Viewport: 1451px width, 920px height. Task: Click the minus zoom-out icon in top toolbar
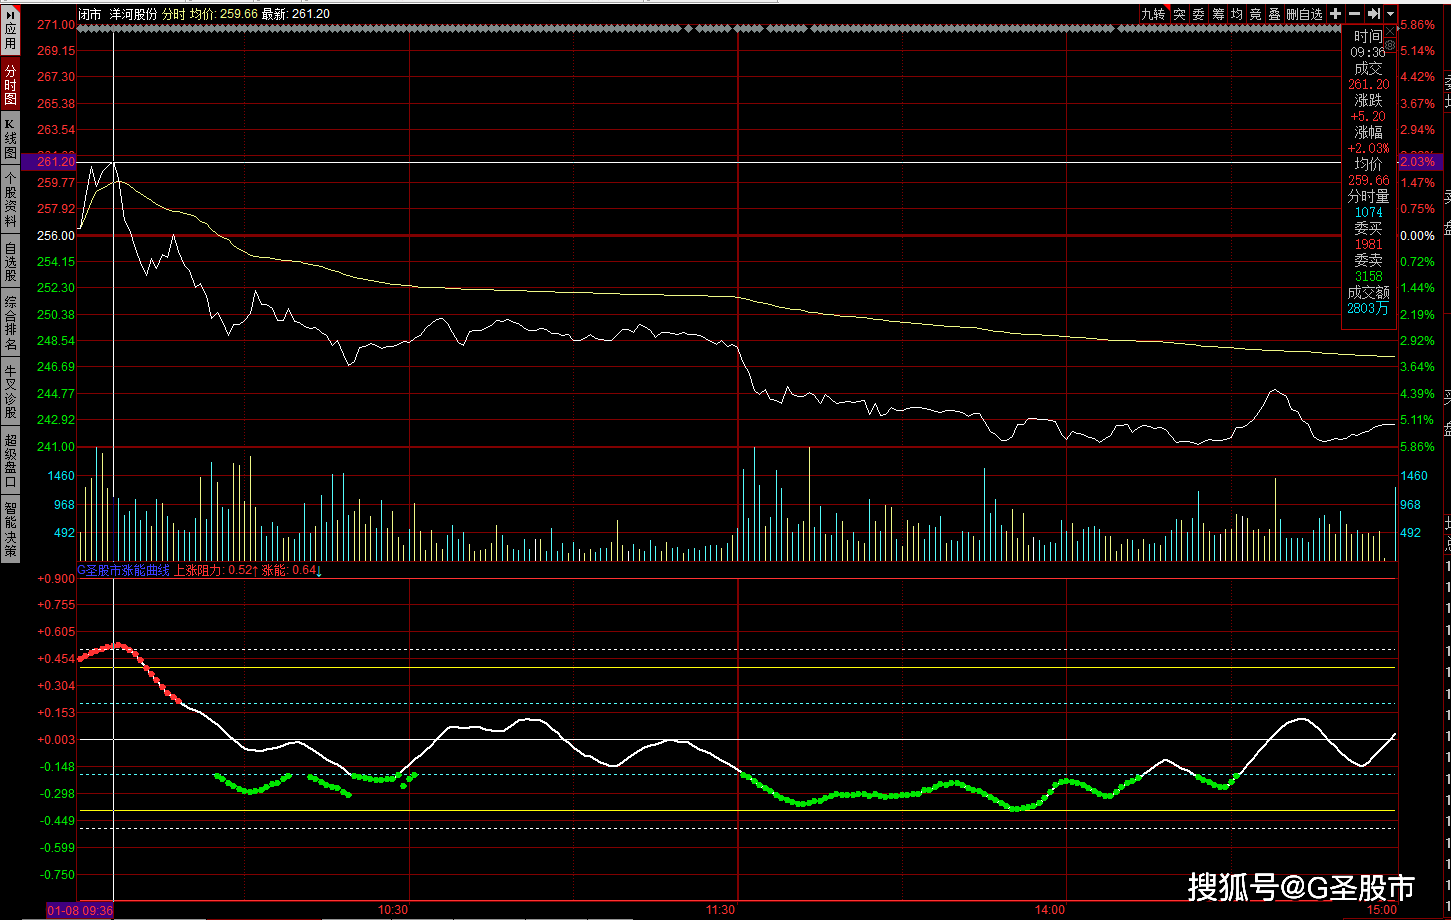(x=1354, y=14)
